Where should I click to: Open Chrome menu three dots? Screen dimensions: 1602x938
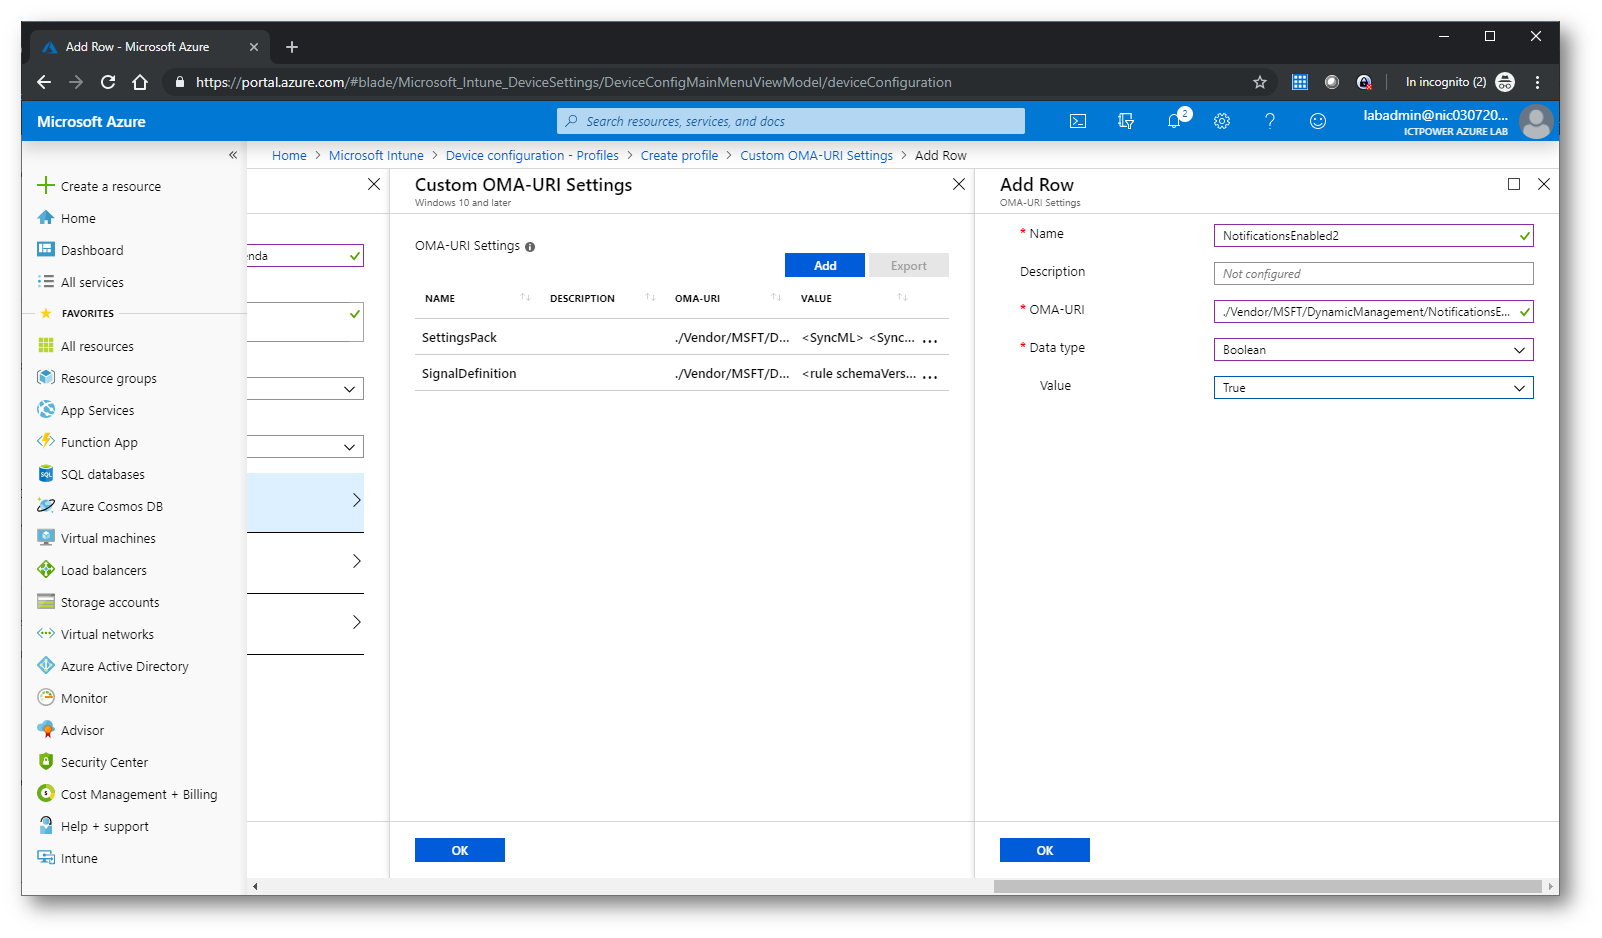tap(1538, 82)
